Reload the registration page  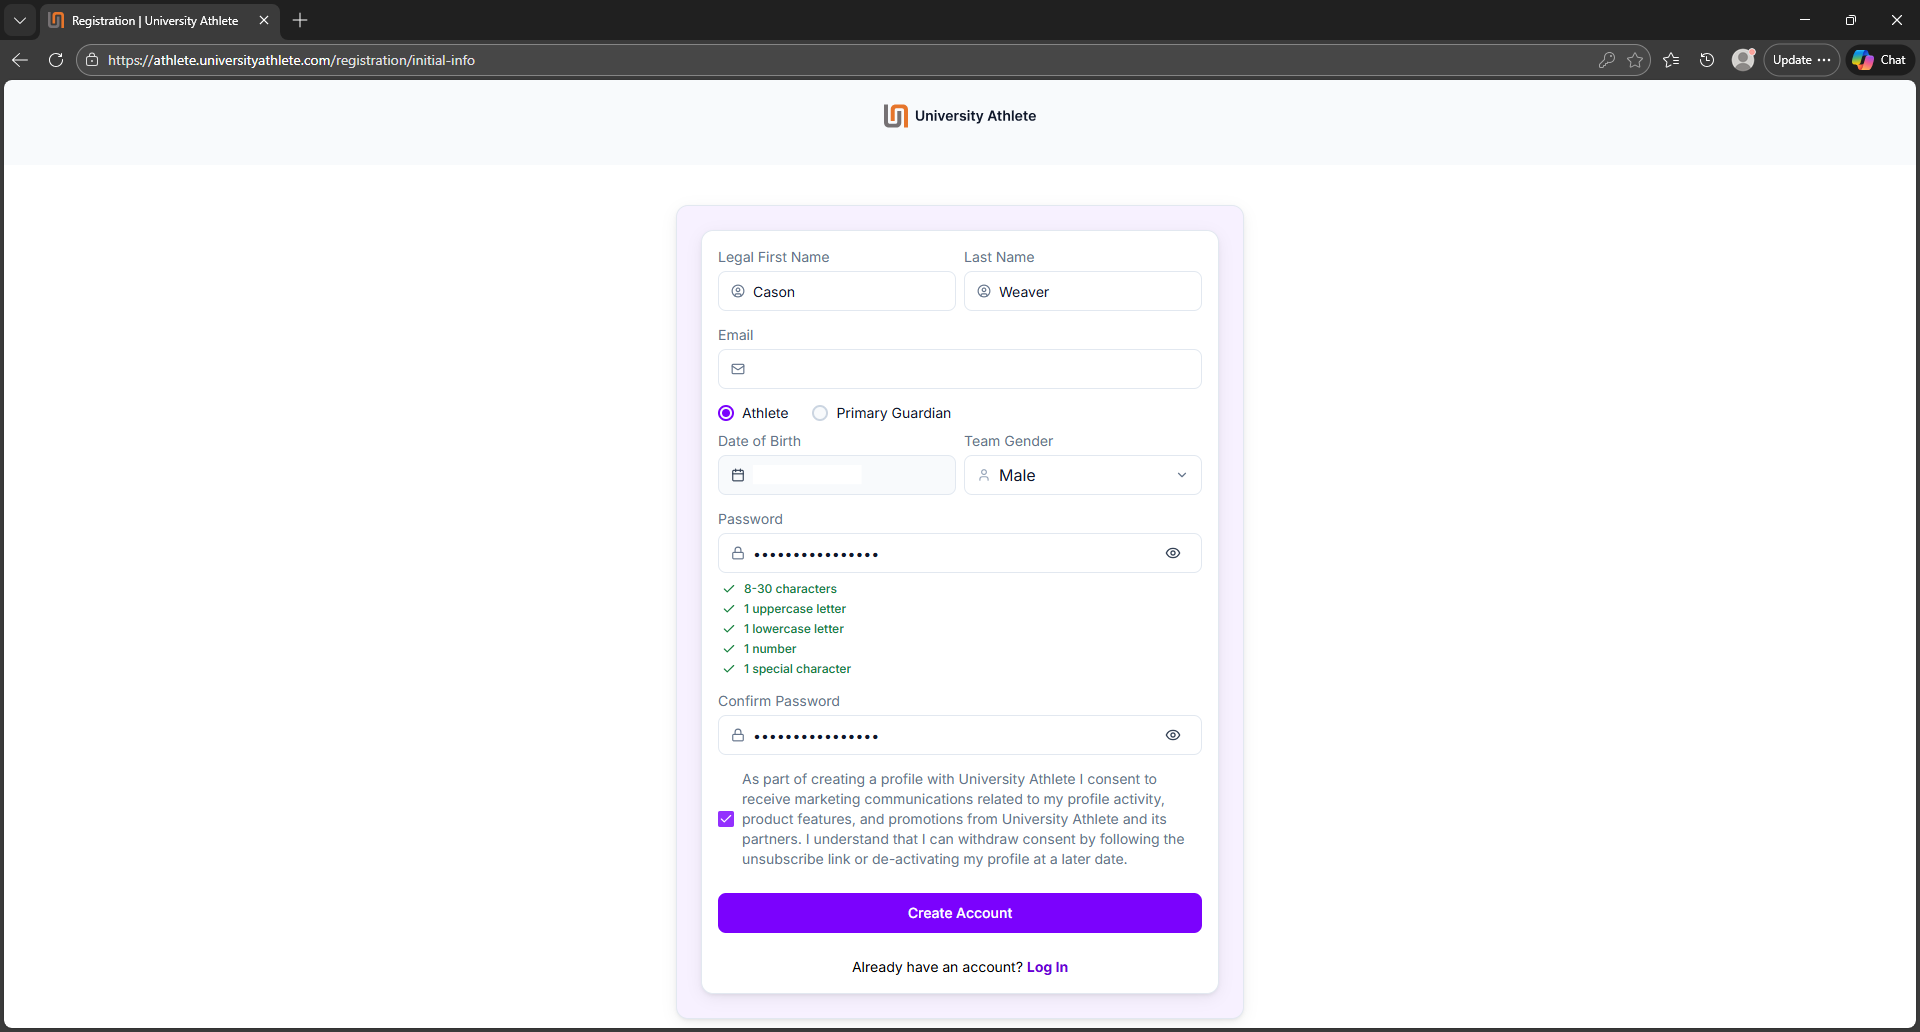[x=56, y=60]
